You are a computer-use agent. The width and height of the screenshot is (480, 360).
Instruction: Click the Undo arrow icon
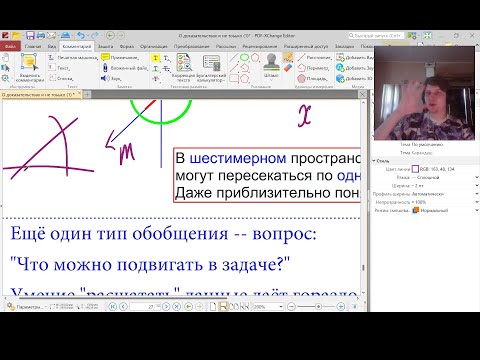pos(81,35)
